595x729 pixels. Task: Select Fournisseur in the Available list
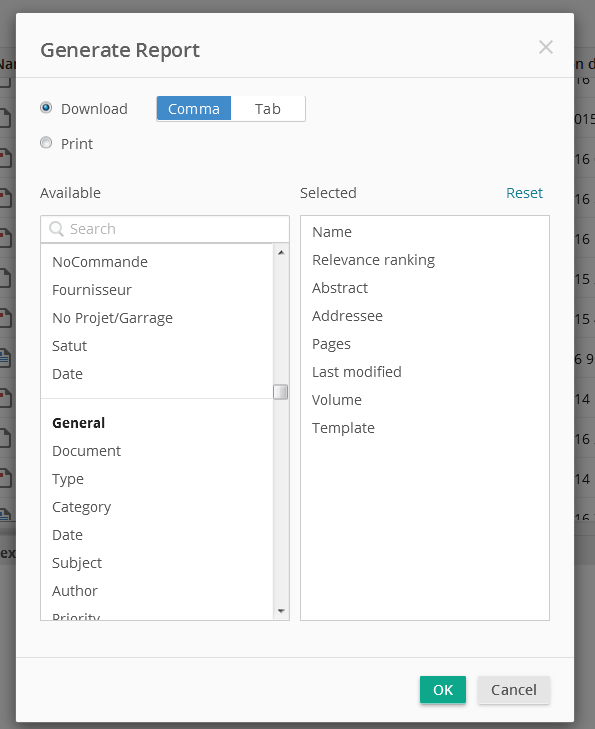[x=92, y=290]
